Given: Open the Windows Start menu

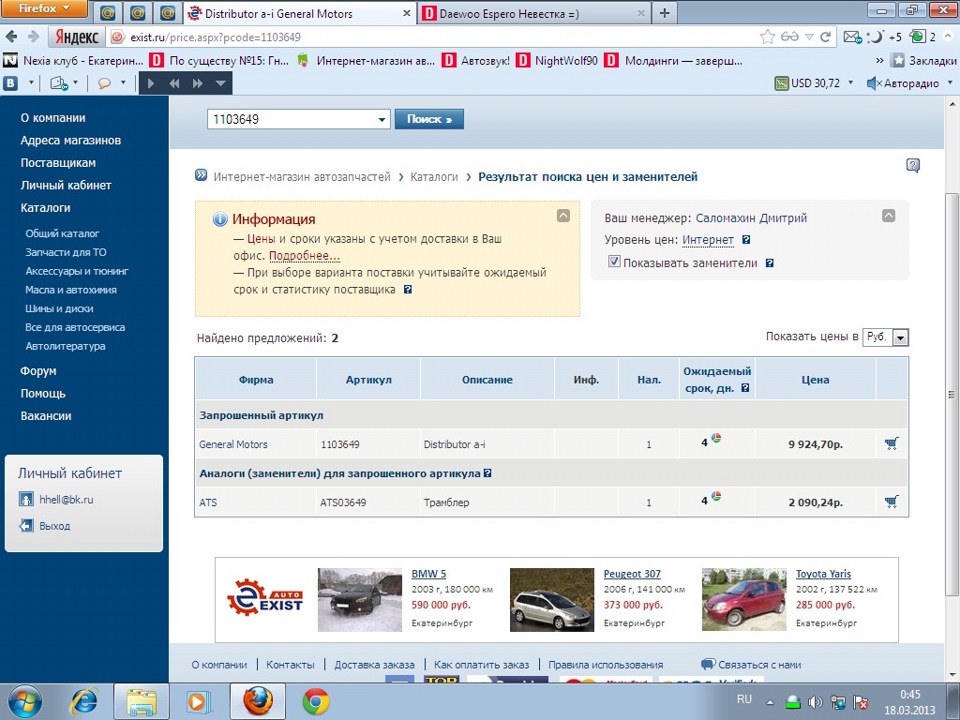Looking at the screenshot, I should 24,702.
